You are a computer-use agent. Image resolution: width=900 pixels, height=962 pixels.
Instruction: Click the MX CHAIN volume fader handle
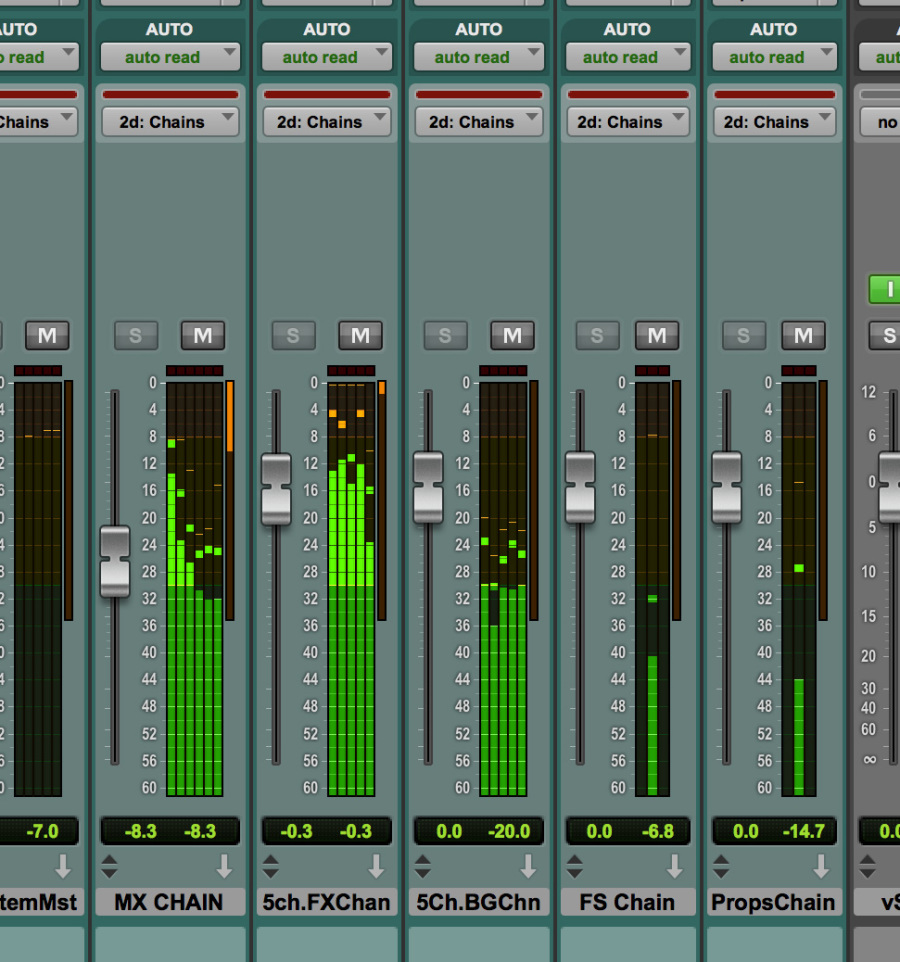coord(115,561)
